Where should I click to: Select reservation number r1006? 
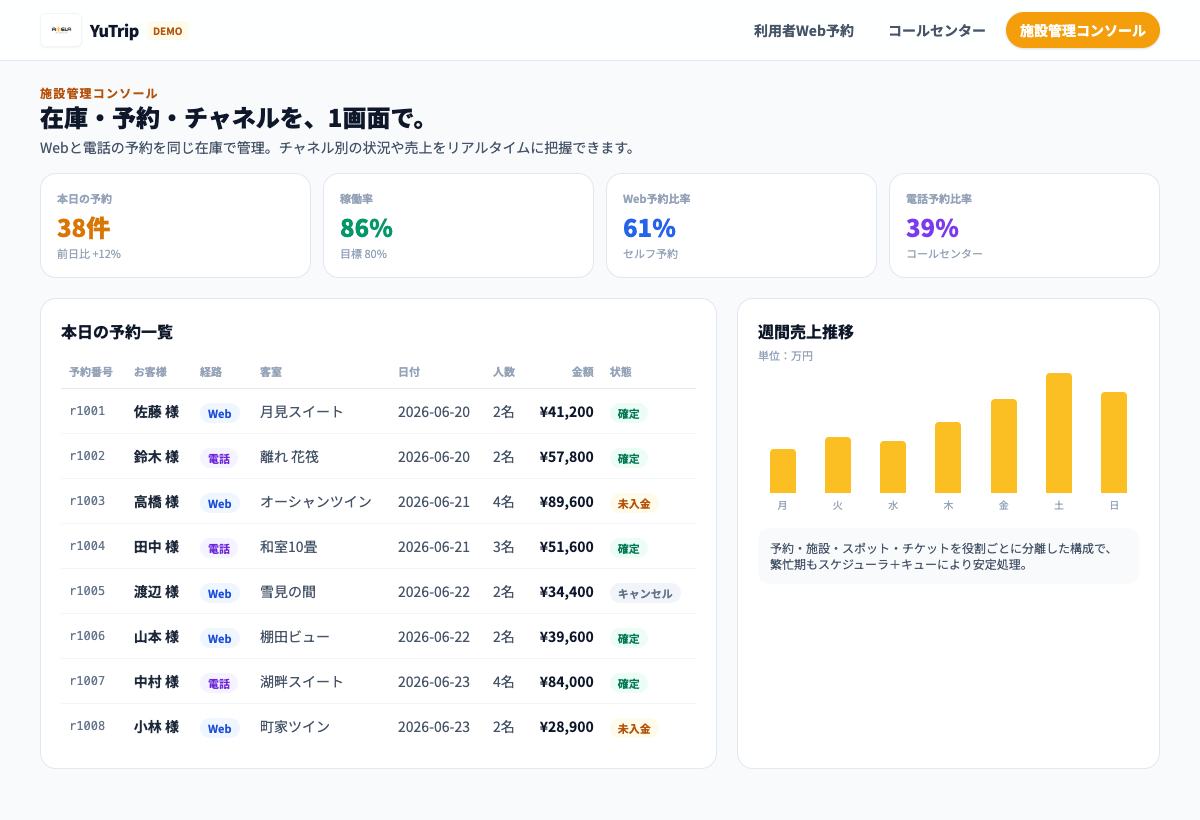(x=87, y=636)
